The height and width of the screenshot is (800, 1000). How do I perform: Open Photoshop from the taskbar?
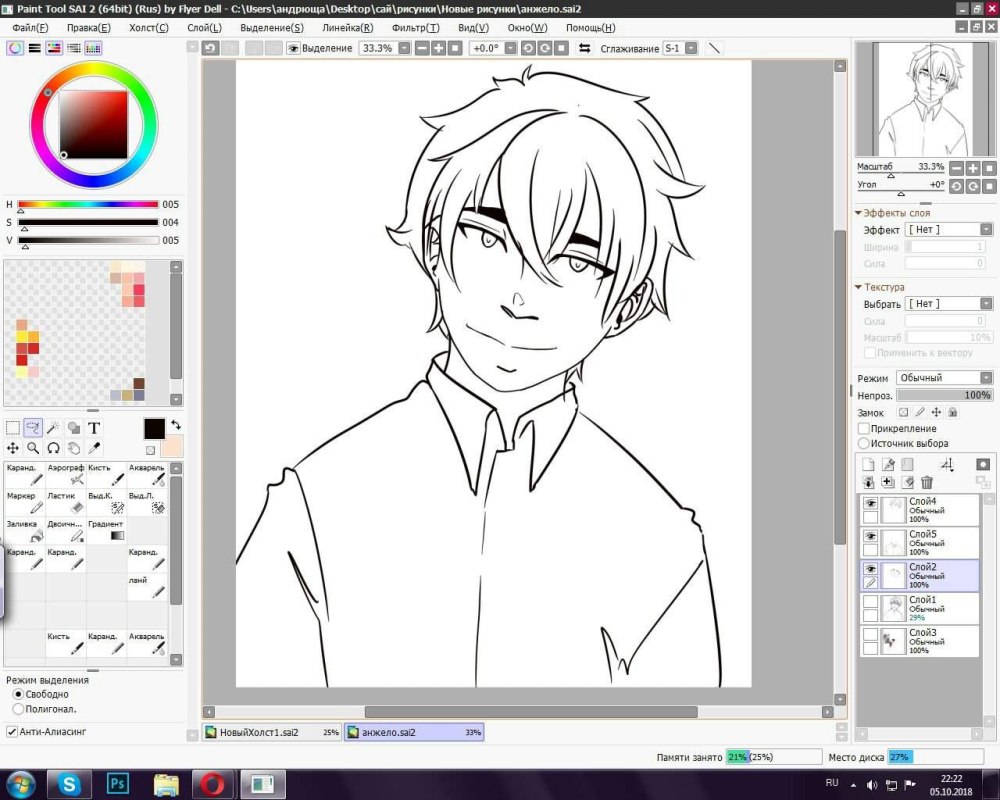click(x=117, y=783)
